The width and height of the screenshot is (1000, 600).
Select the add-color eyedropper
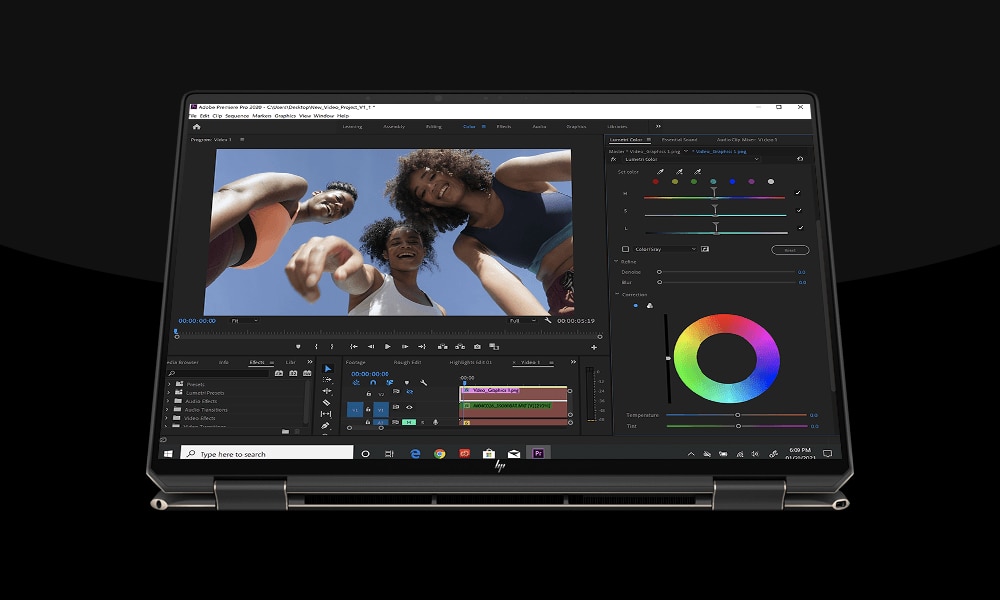(x=679, y=172)
